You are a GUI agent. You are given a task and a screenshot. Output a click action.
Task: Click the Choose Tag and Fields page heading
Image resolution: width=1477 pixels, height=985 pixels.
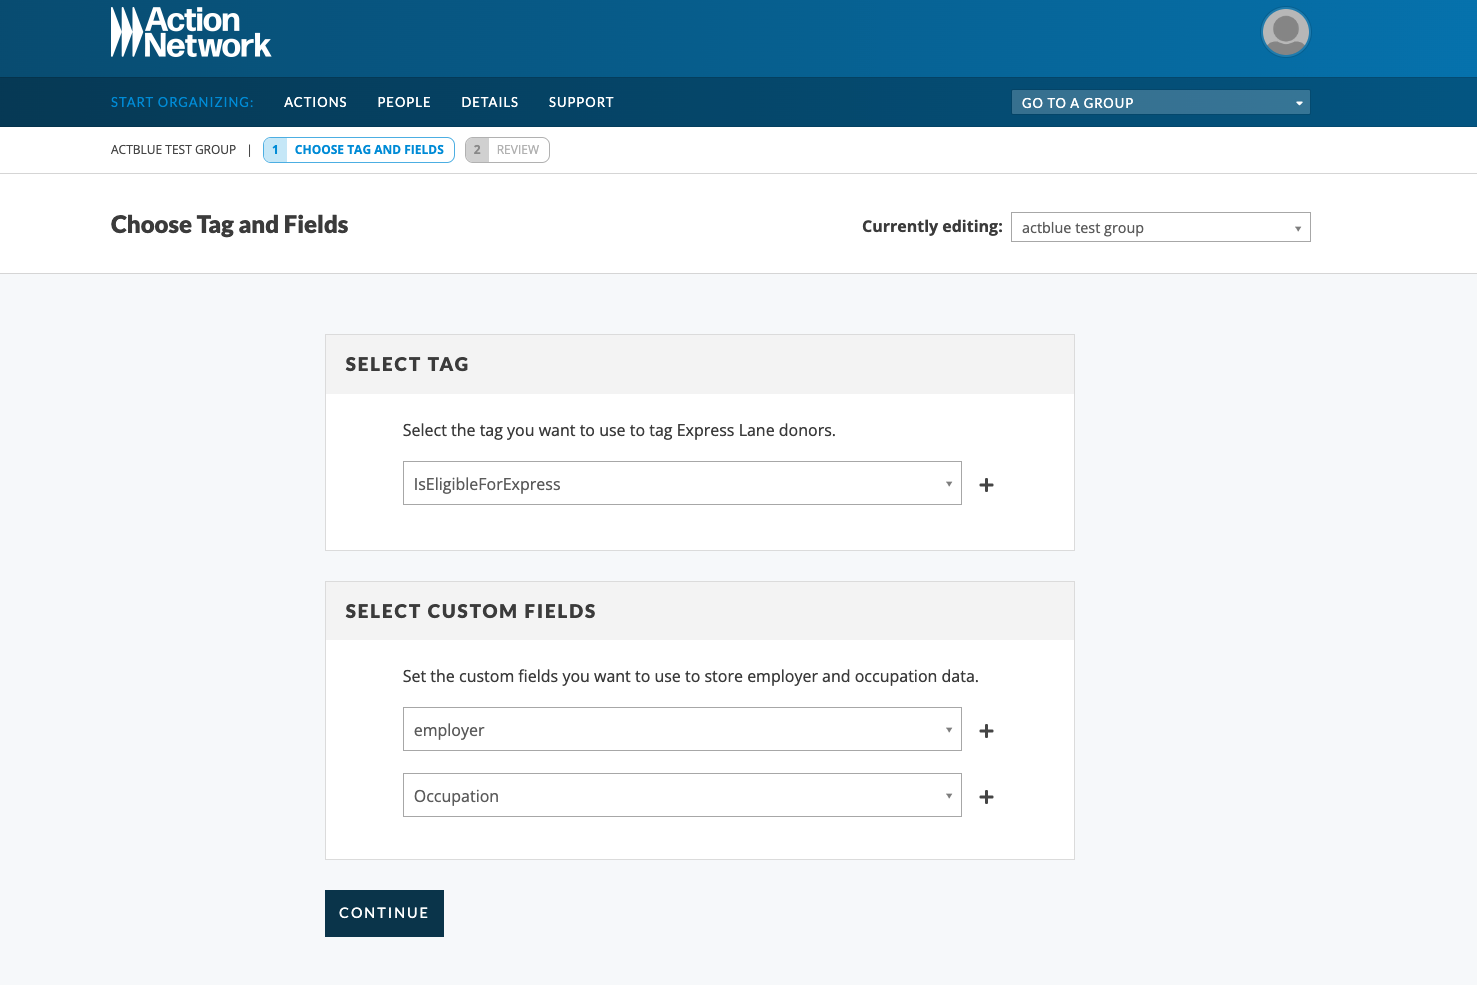tap(229, 225)
